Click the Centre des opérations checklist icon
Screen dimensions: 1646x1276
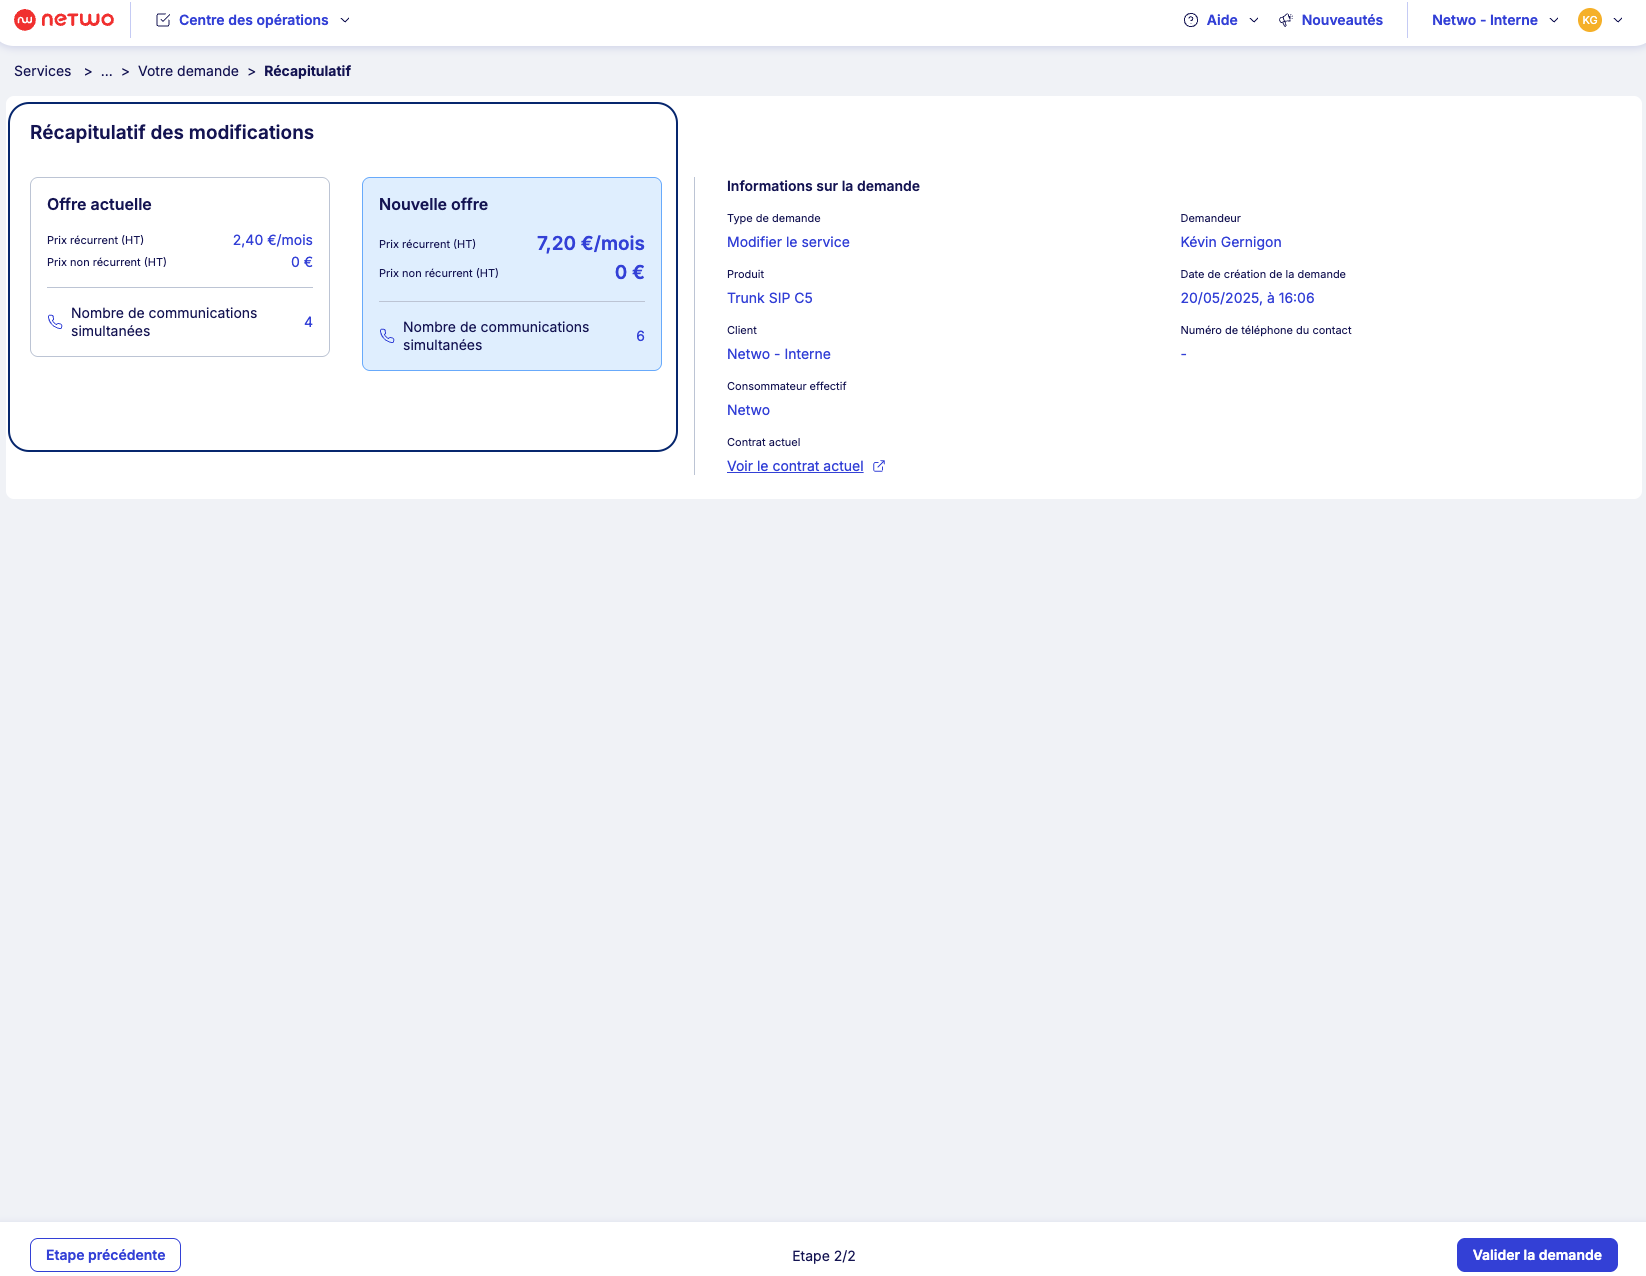(x=163, y=20)
